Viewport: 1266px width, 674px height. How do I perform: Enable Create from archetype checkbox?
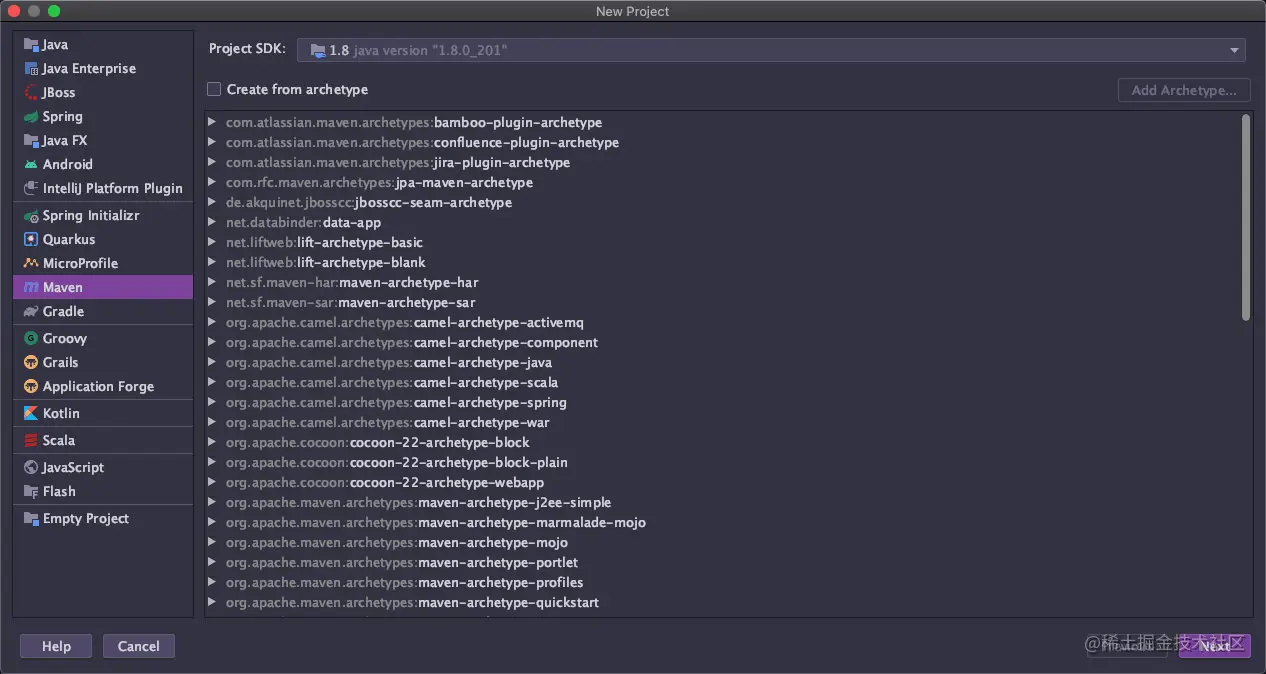pos(214,89)
